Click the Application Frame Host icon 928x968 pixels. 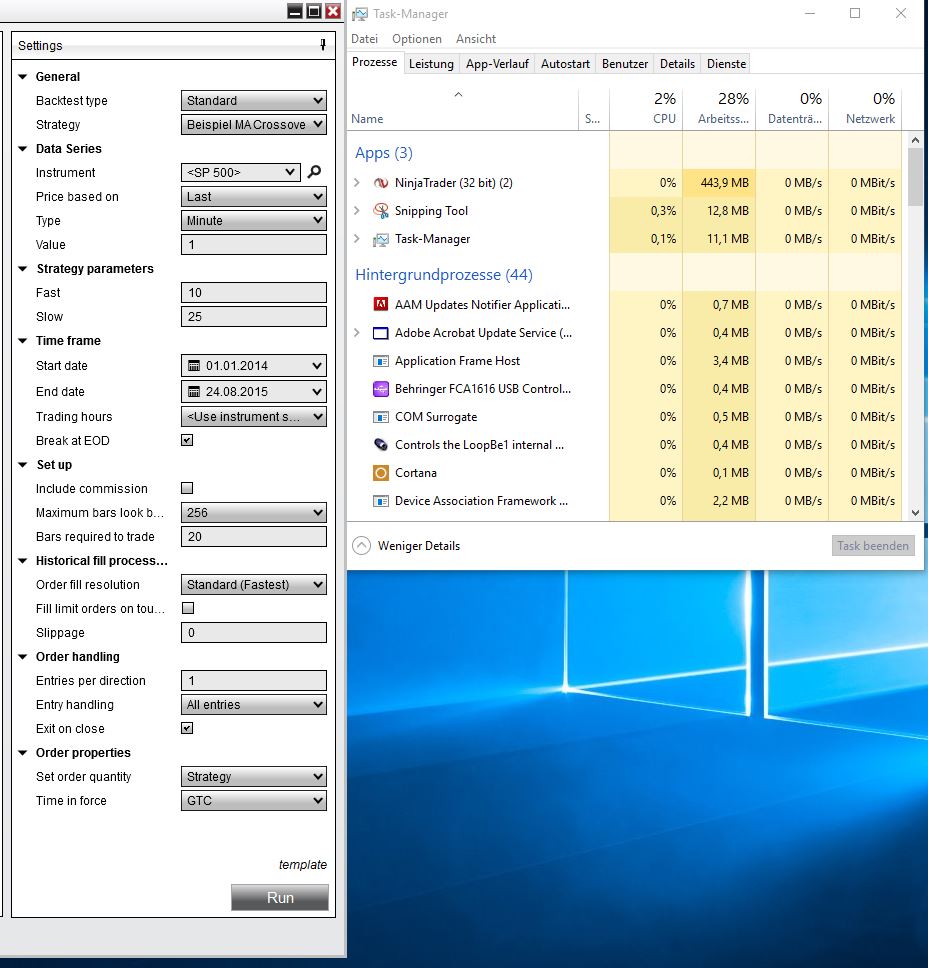click(x=381, y=361)
